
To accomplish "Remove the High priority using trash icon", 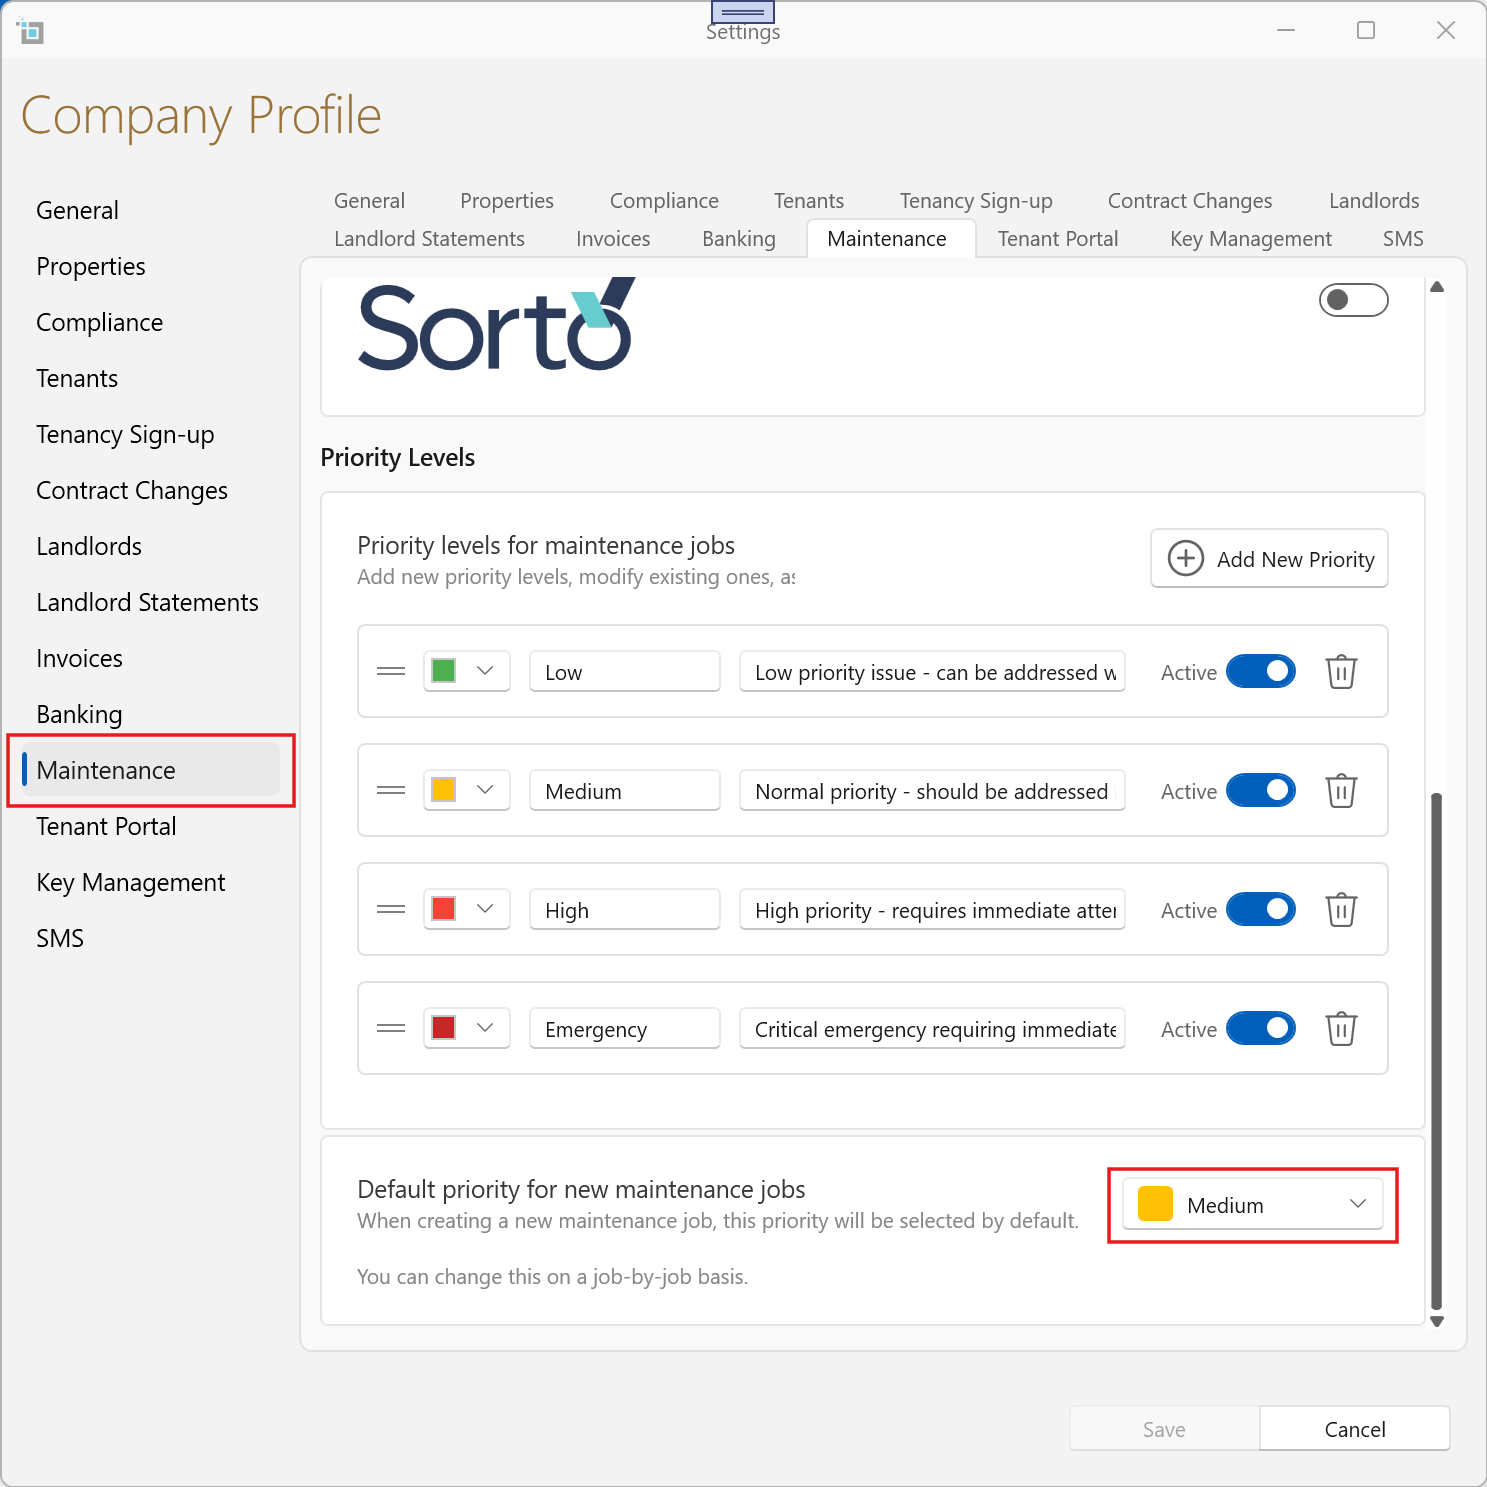I will click(1341, 910).
